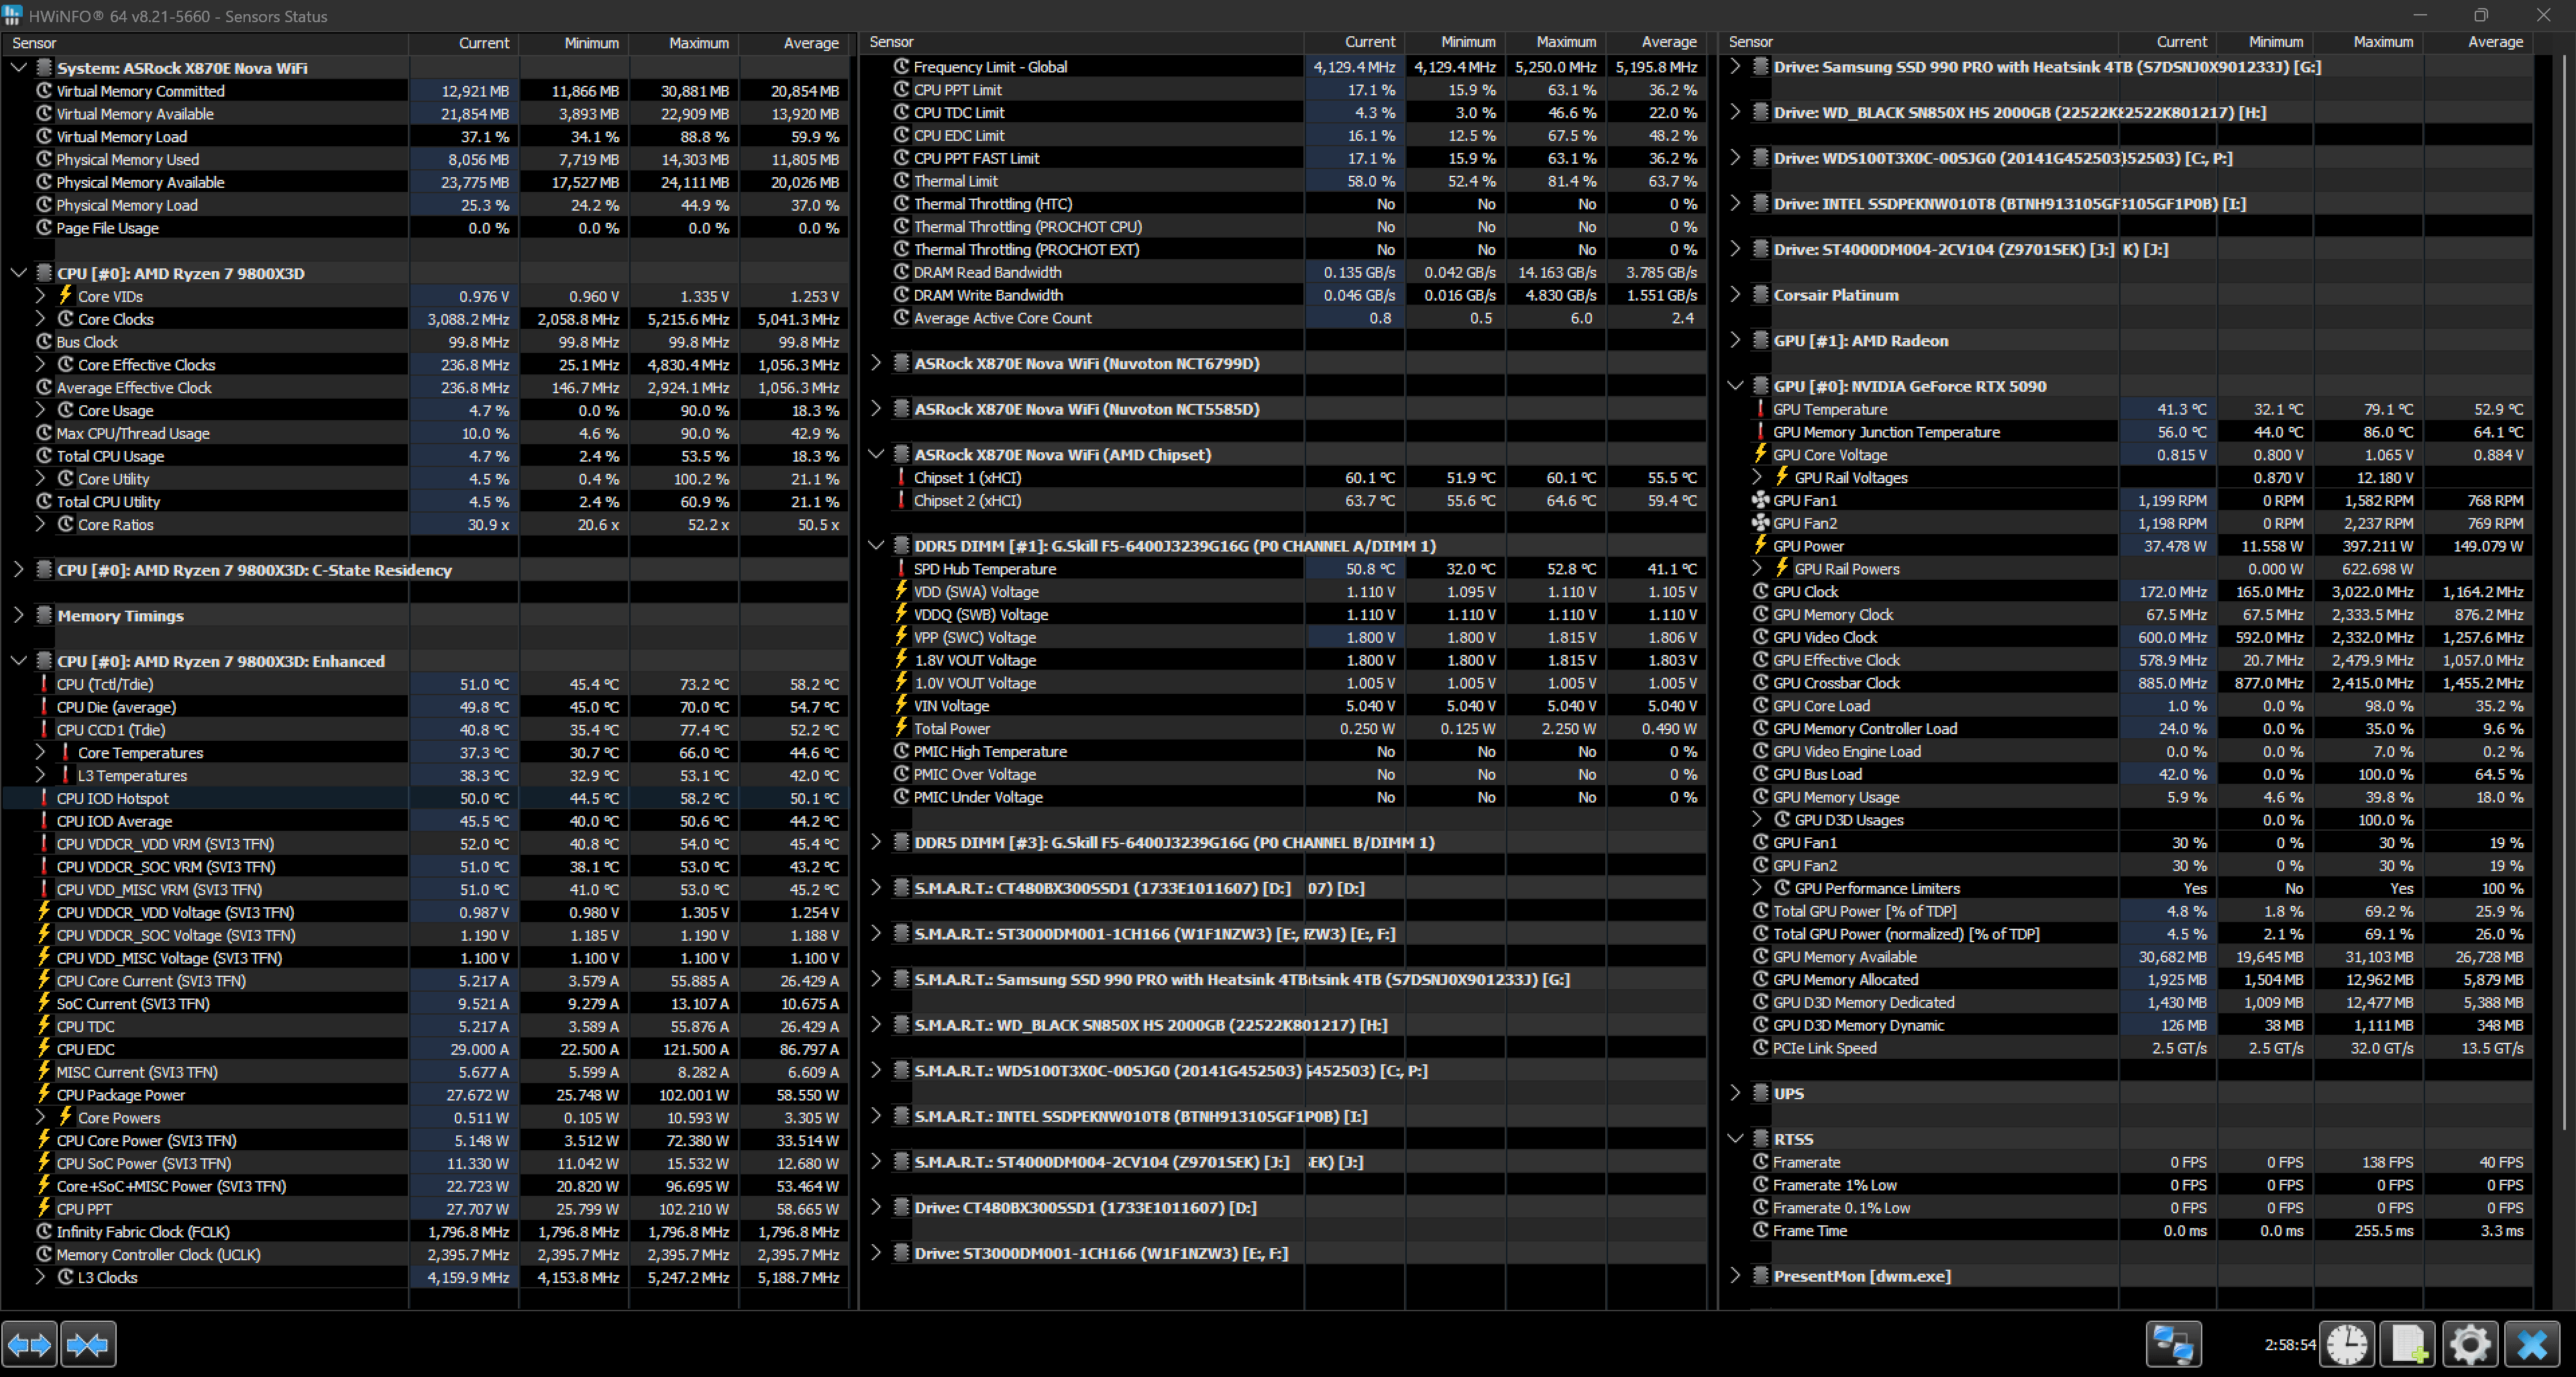The image size is (2576, 1377).
Task: Click the Average column header in the right panel
Action: [x=2479, y=42]
